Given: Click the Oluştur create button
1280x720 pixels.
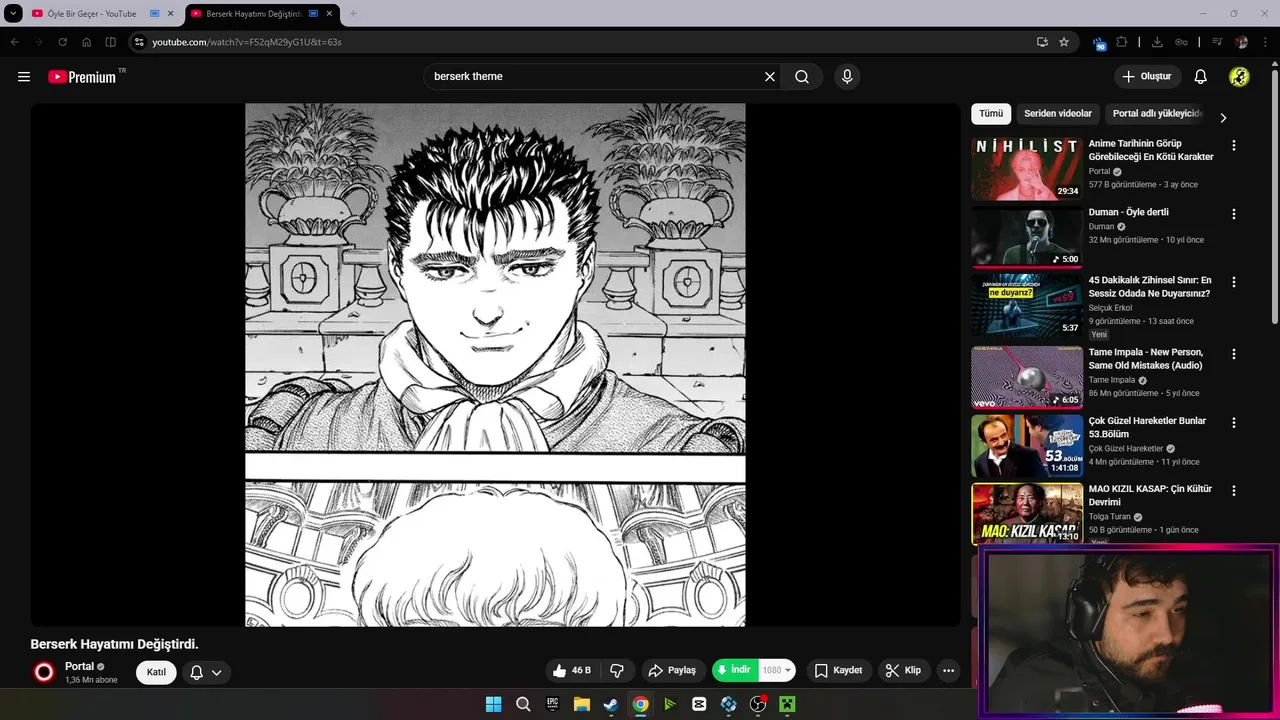Looking at the screenshot, I should coord(1147,77).
